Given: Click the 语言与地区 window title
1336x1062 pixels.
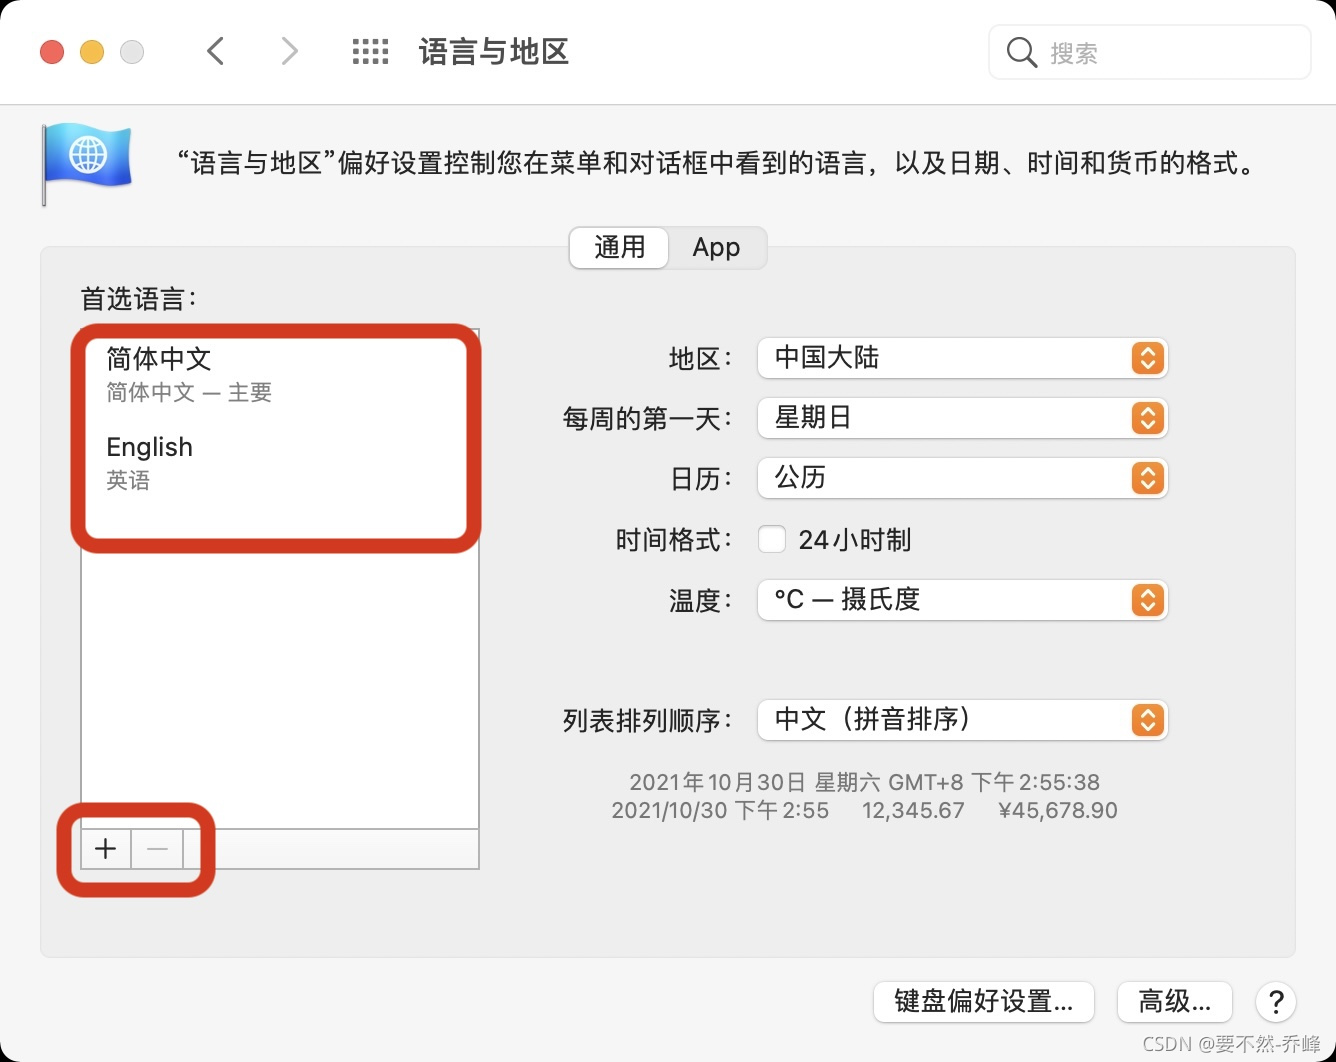Looking at the screenshot, I should point(494,52).
